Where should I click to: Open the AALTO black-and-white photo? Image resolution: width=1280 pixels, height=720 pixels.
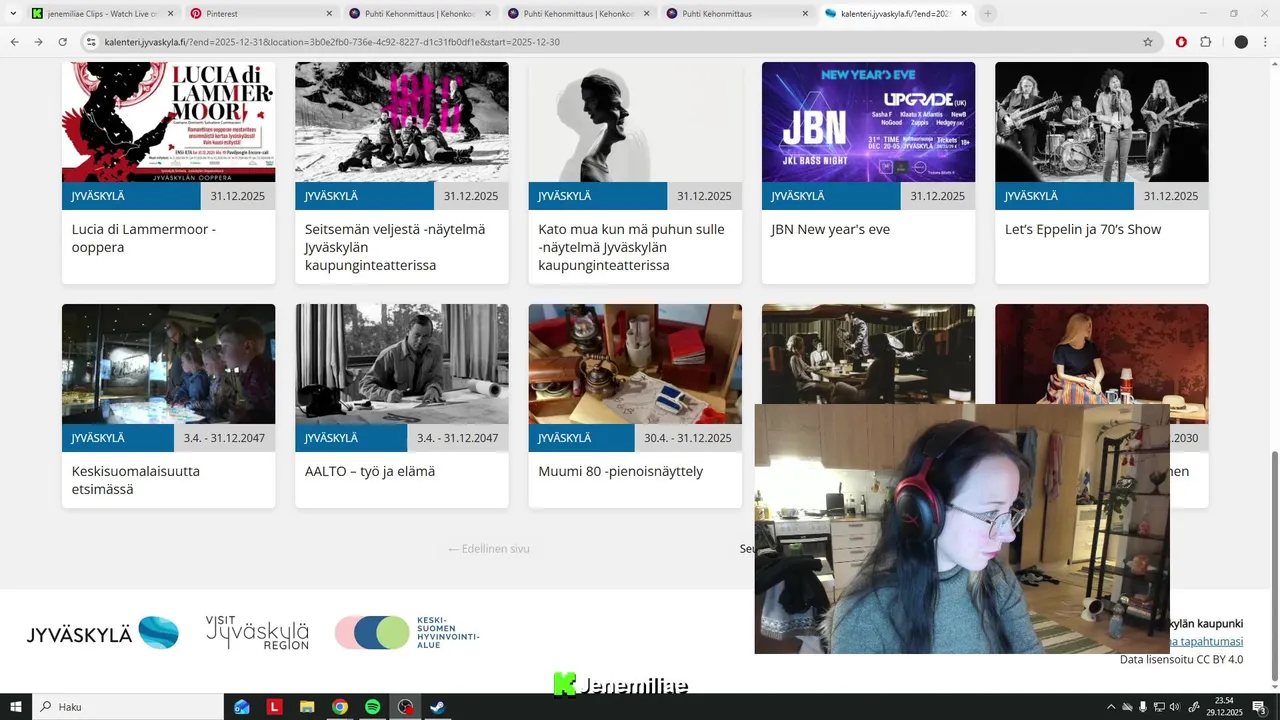[x=402, y=364]
